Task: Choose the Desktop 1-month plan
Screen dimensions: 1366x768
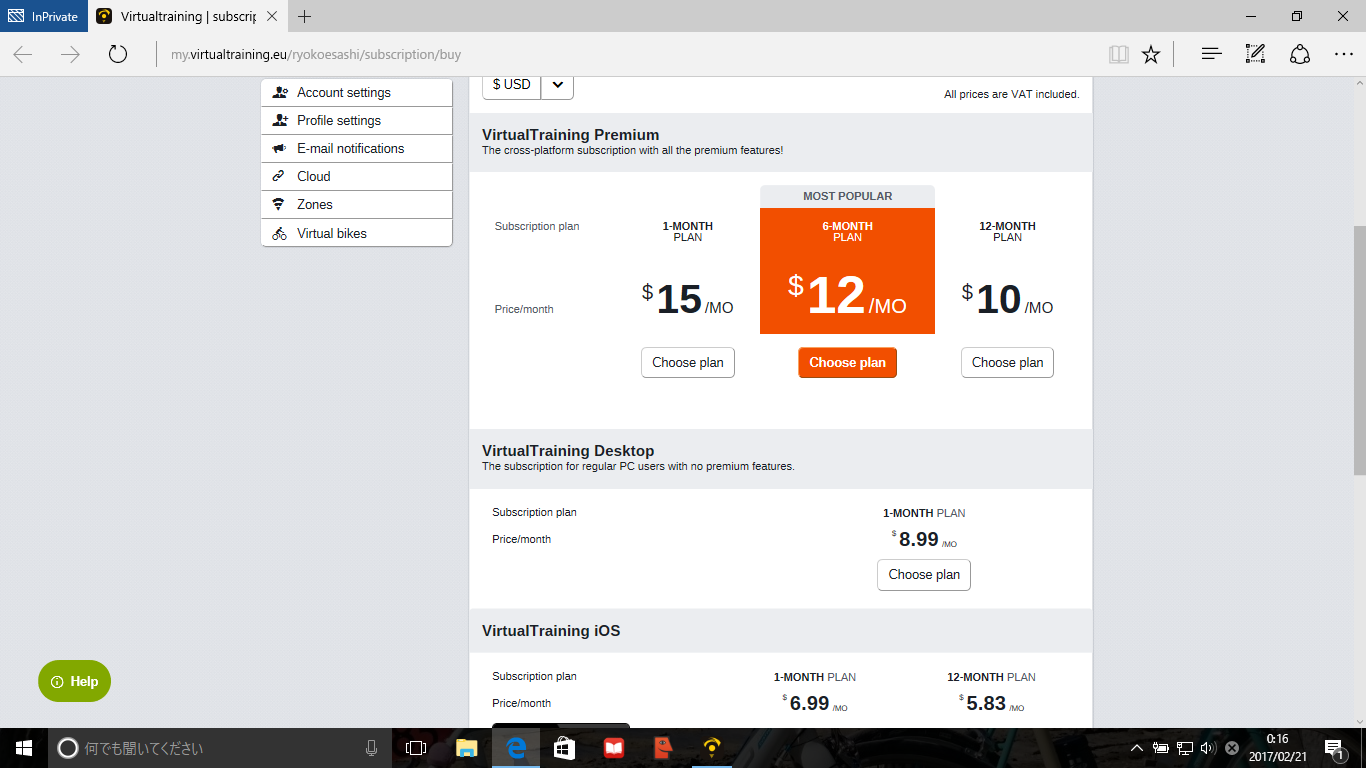Action: [x=924, y=574]
